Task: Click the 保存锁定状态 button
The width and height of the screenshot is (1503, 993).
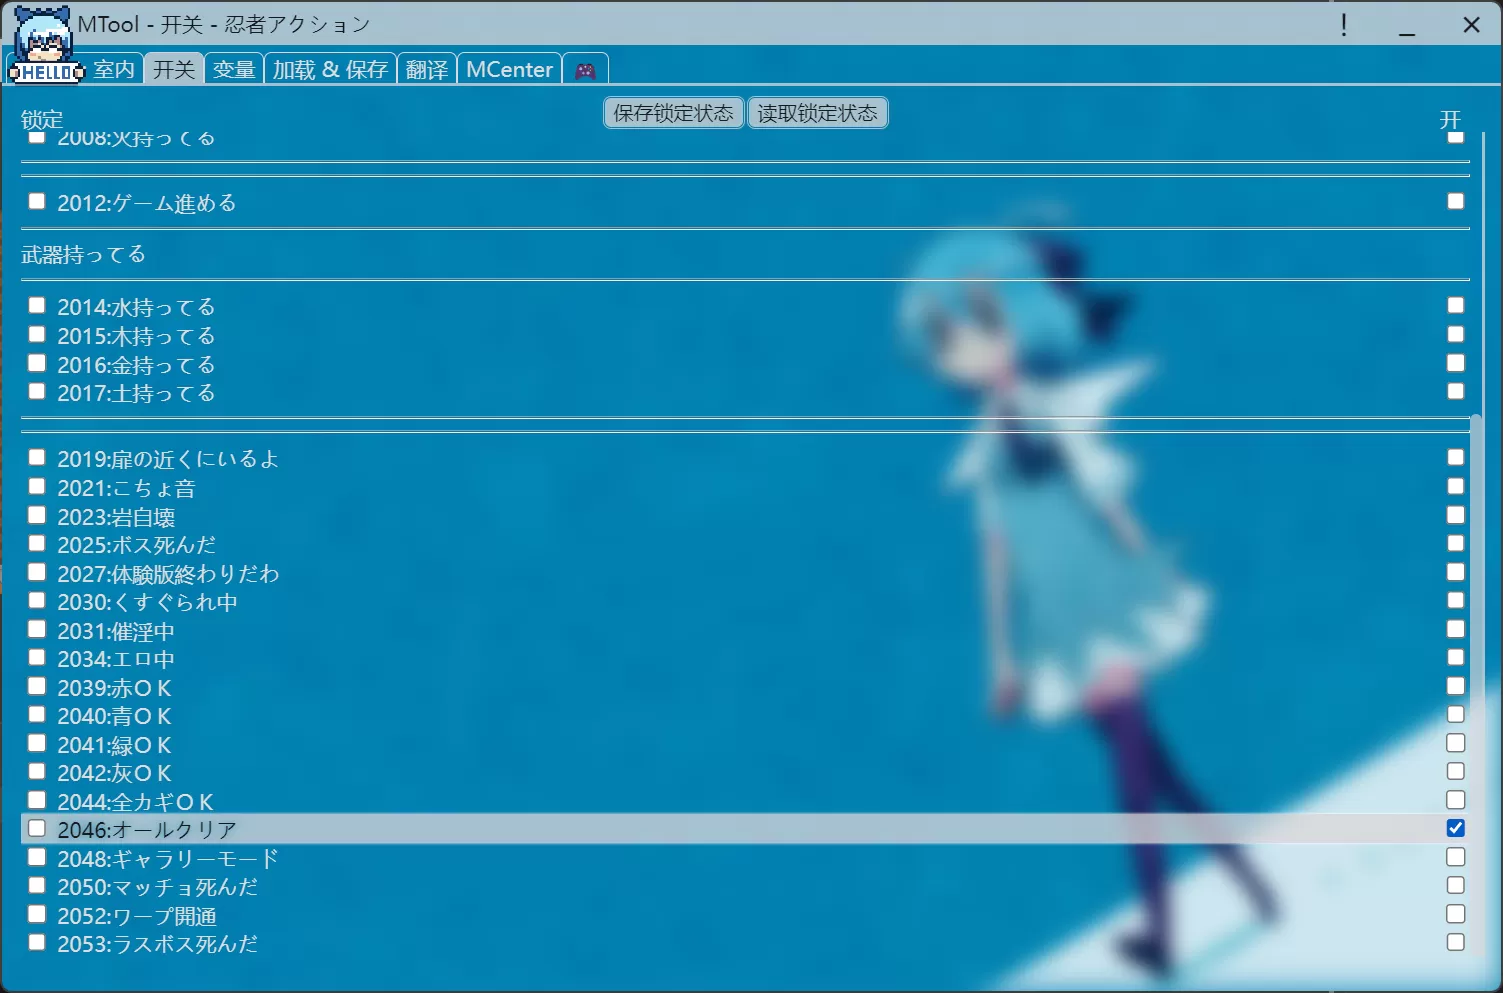Action: 674,113
